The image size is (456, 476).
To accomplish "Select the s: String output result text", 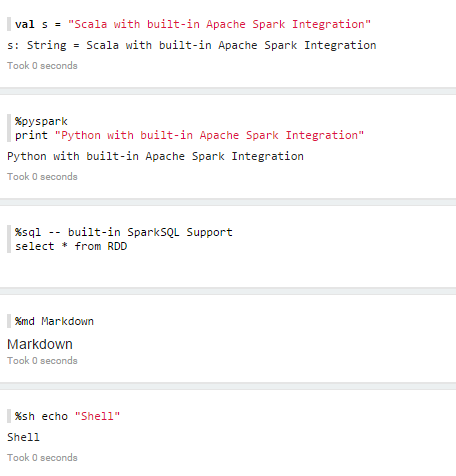I will pyautogui.click(x=192, y=45).
